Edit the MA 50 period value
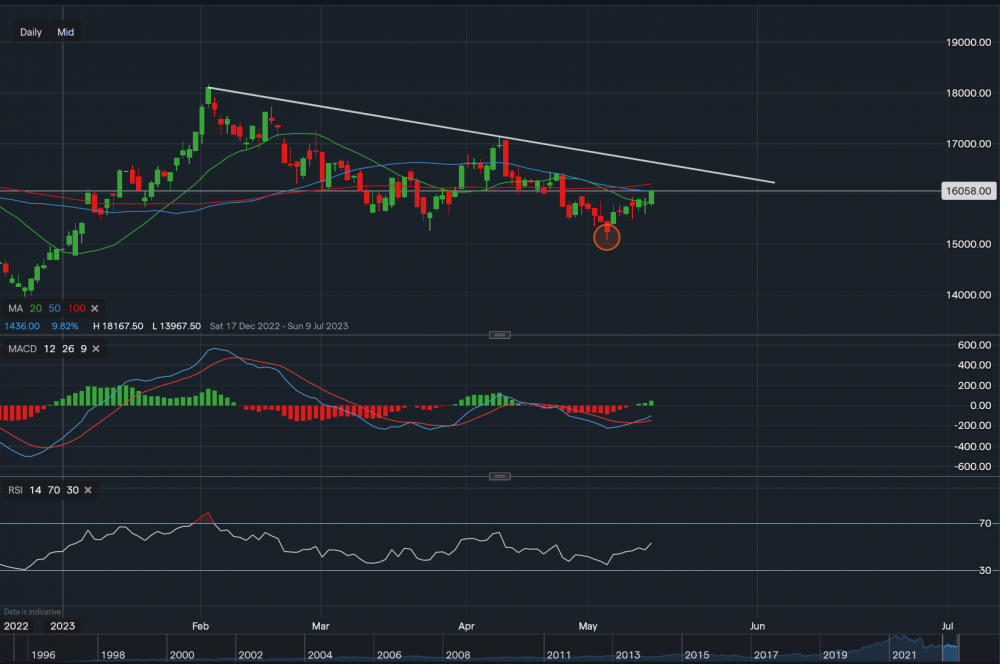The width and height of the screenshot is (1000, 664). [x=56, y=308]
